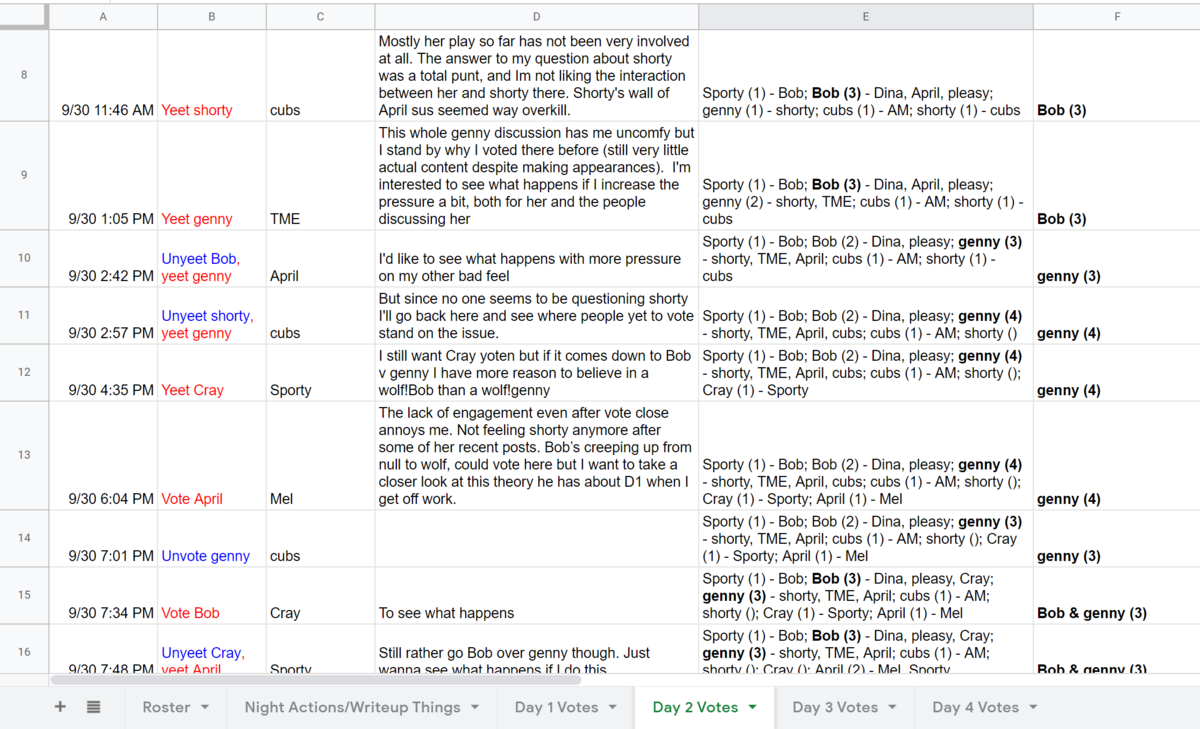Click 'Mel' voter cell
This screenshot has height=729, width=1200.
click(x=320, y=456)
